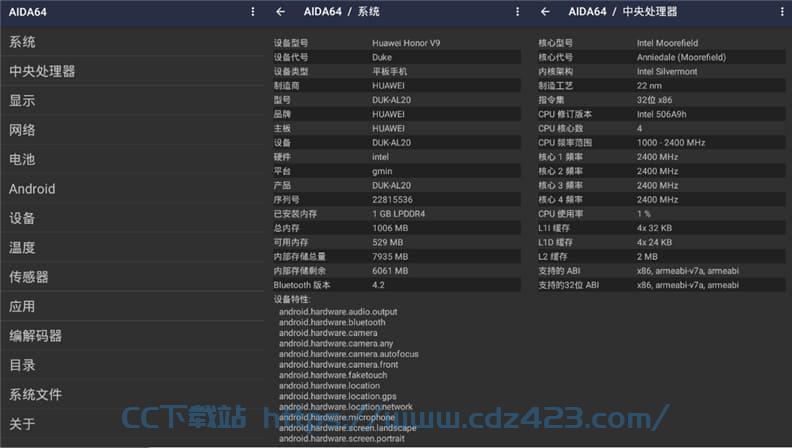792x448 pixels.
Task: Select the Intel Moorefield core model value
Action: pyautogui.click(x=667, y=43)
